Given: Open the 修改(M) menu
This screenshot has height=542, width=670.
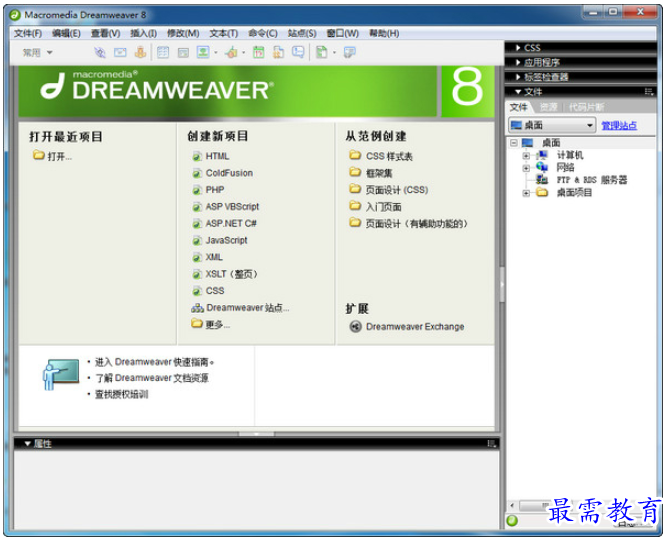Looking at the screenshot, I should coord(183,33).
